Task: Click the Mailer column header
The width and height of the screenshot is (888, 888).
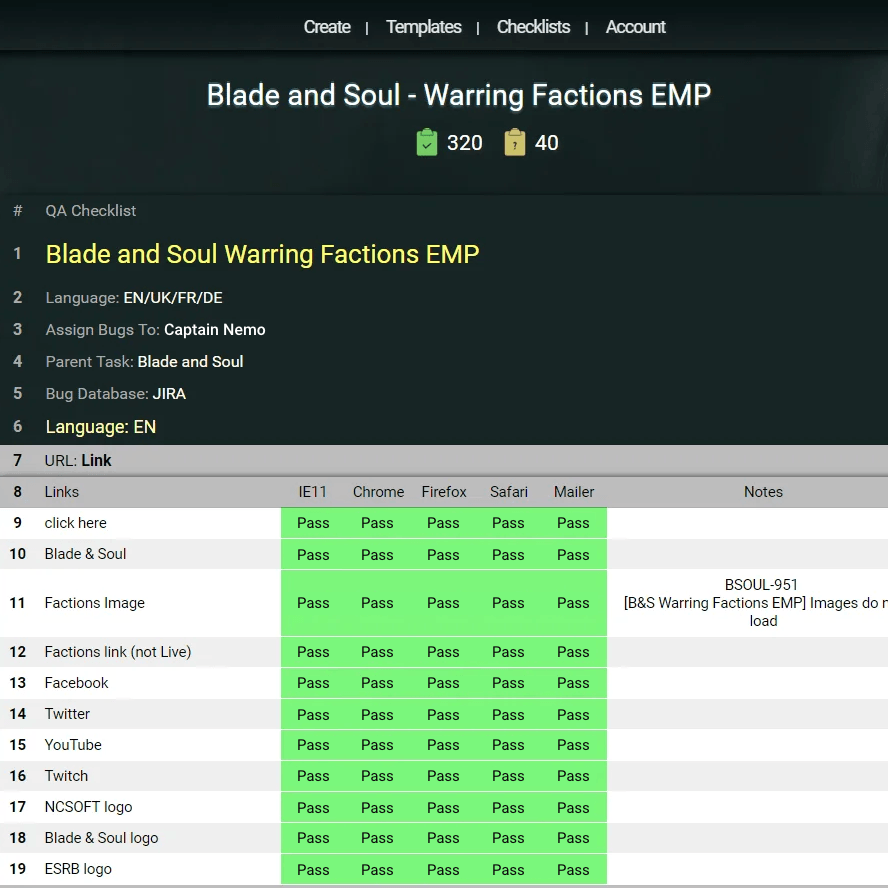Action: [x=574, y=492]
